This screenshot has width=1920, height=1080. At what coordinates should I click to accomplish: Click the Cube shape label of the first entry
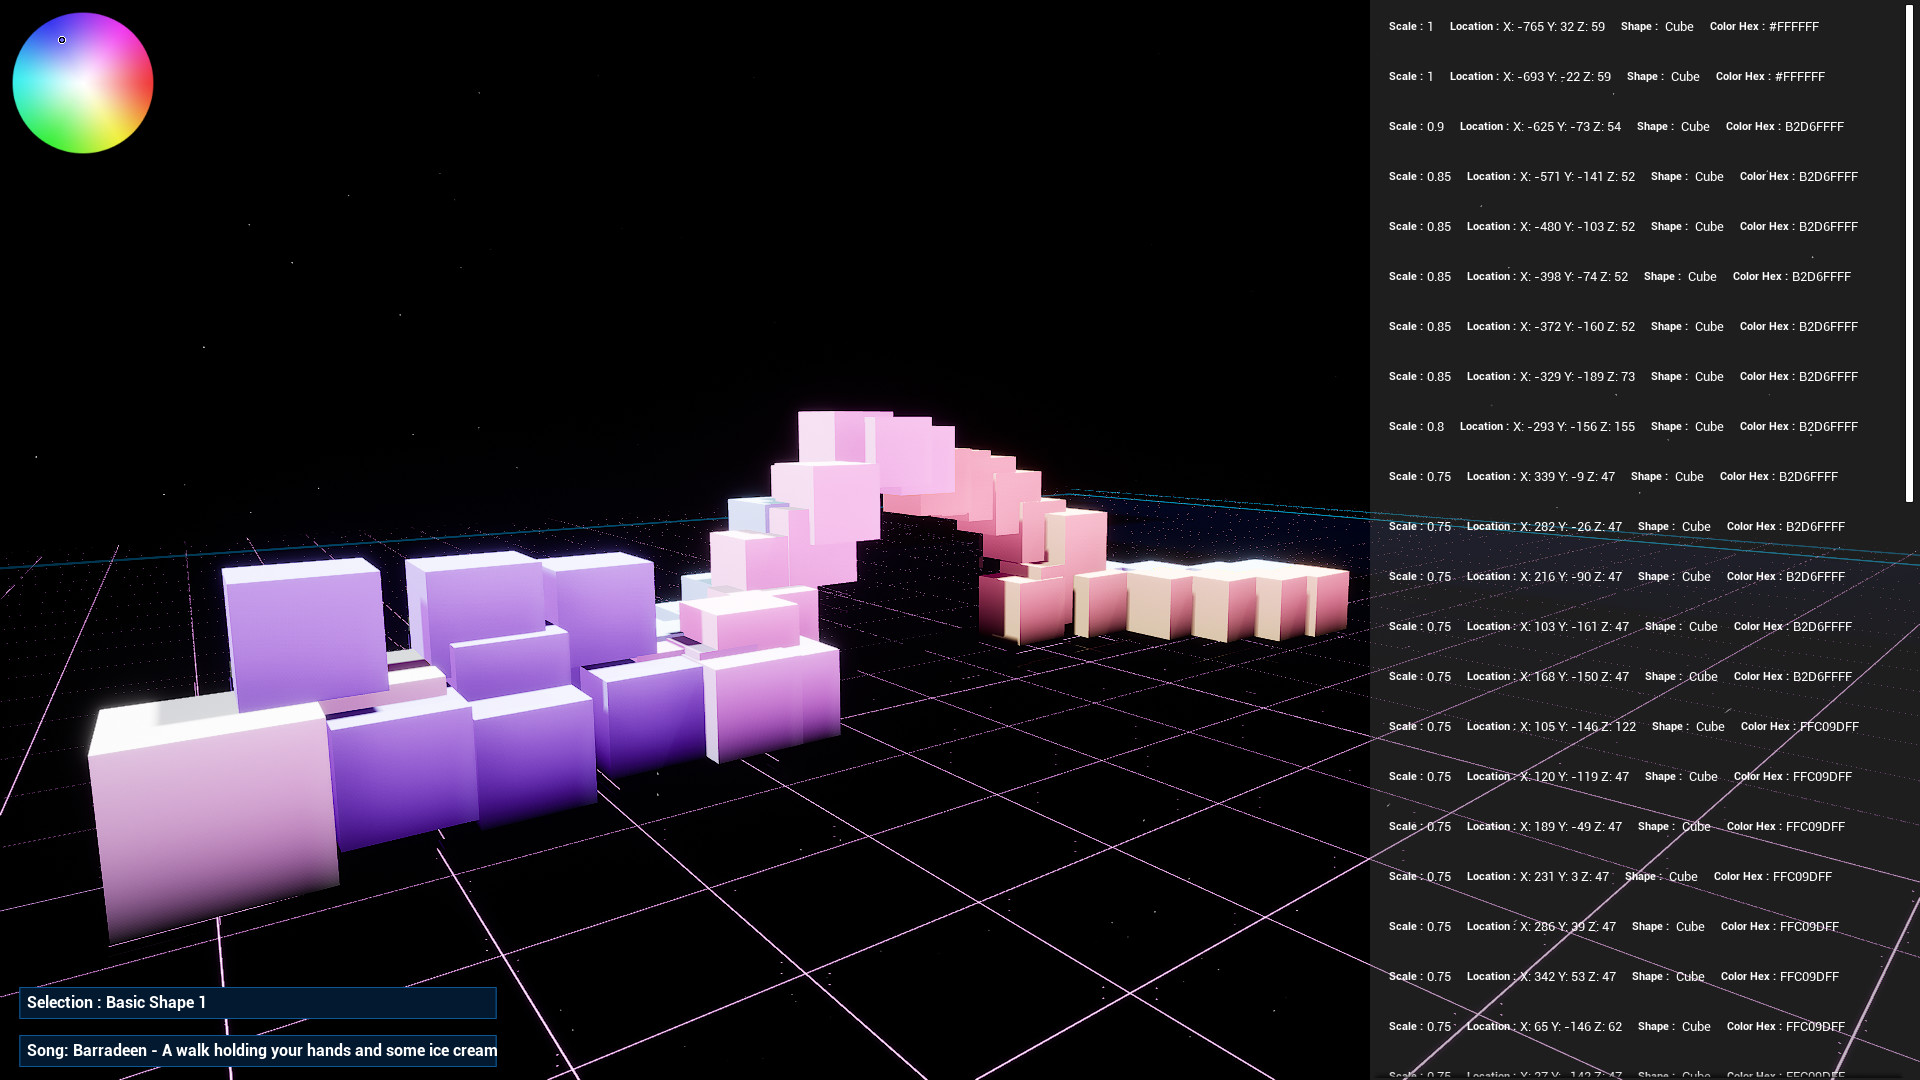pos(1678,26)
